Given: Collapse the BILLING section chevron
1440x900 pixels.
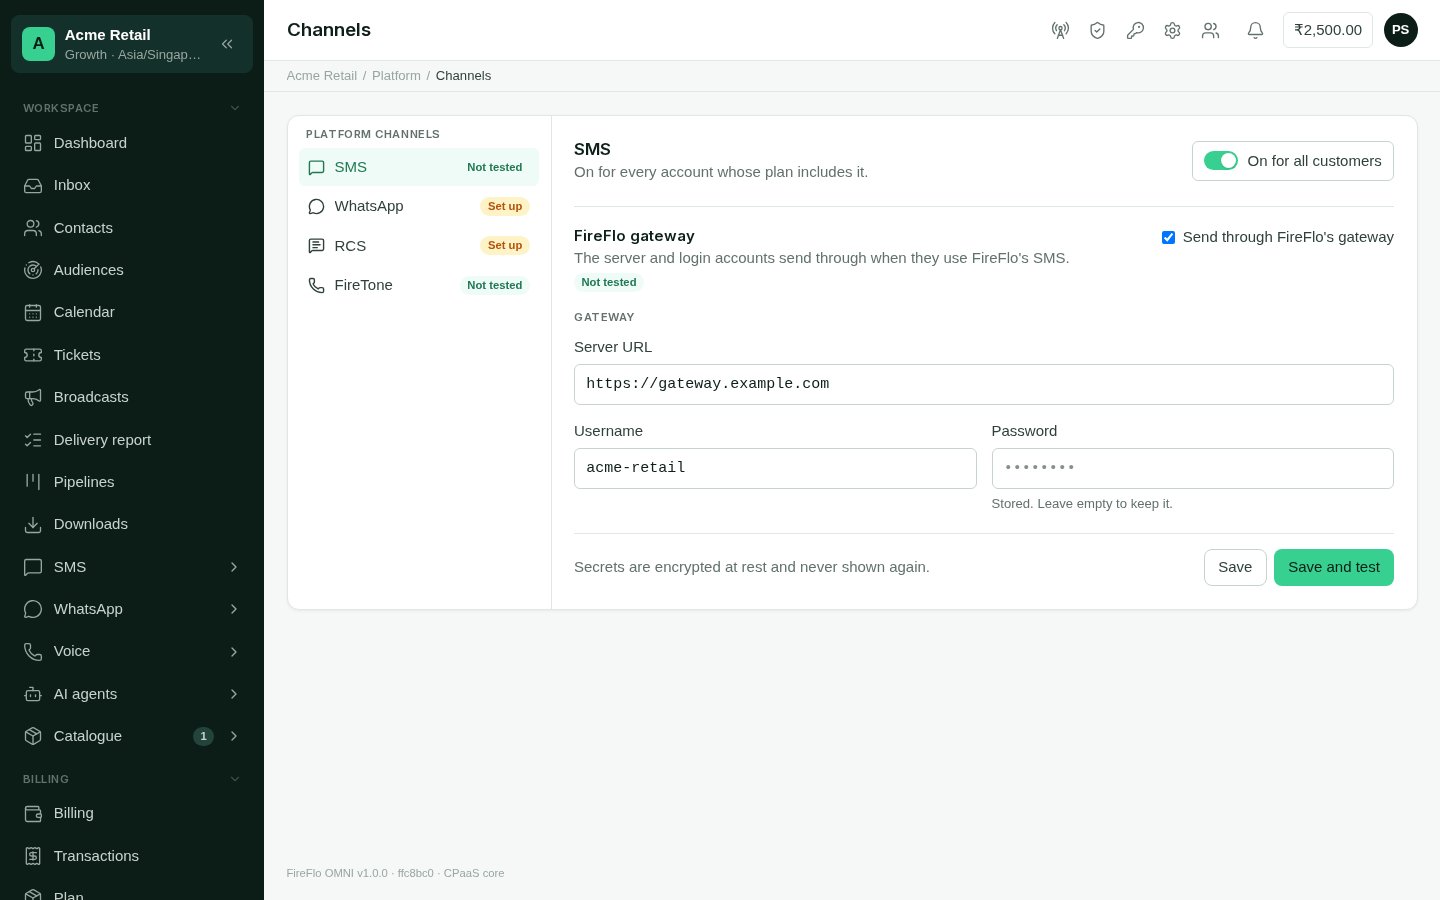Looking at the screenshot, I should click(x=235, y=779).
